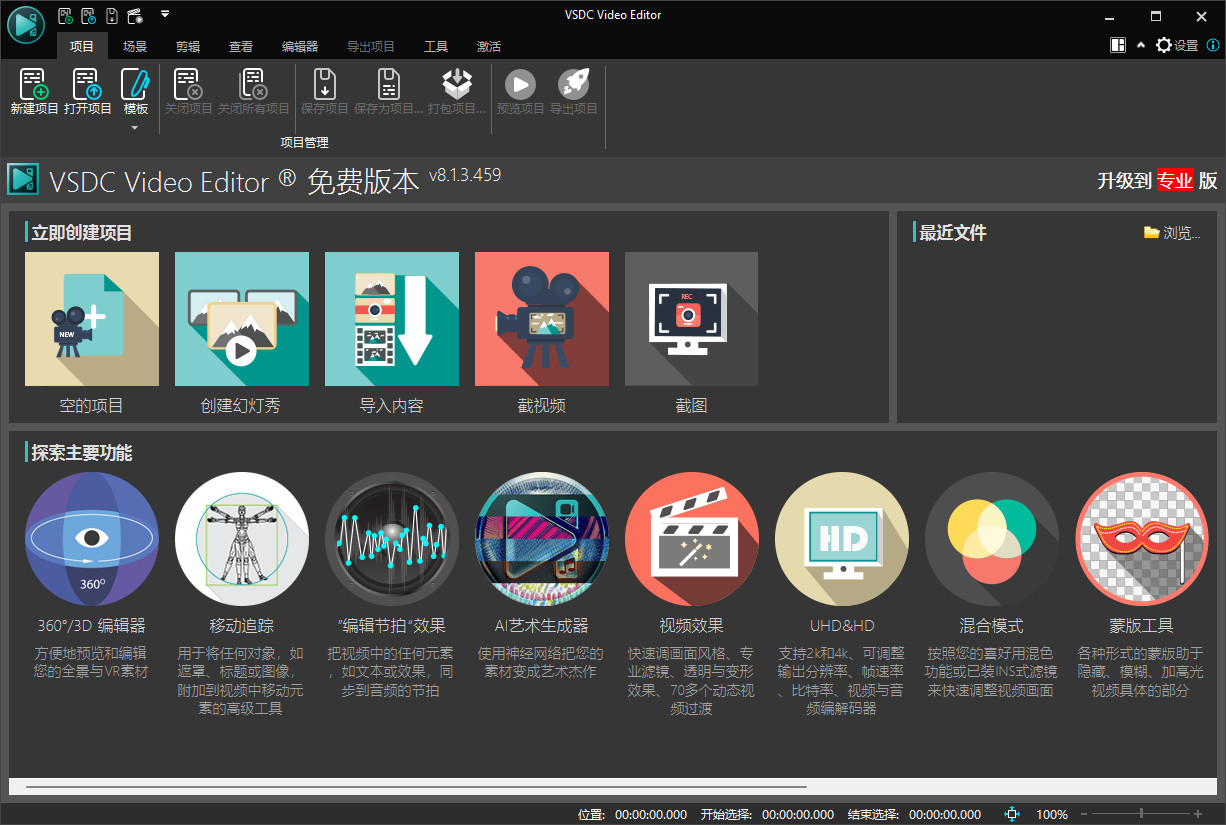This screenshot has height=825, width=1226.
Task: Switch to the 查看 tab
Action: point(241,46)
